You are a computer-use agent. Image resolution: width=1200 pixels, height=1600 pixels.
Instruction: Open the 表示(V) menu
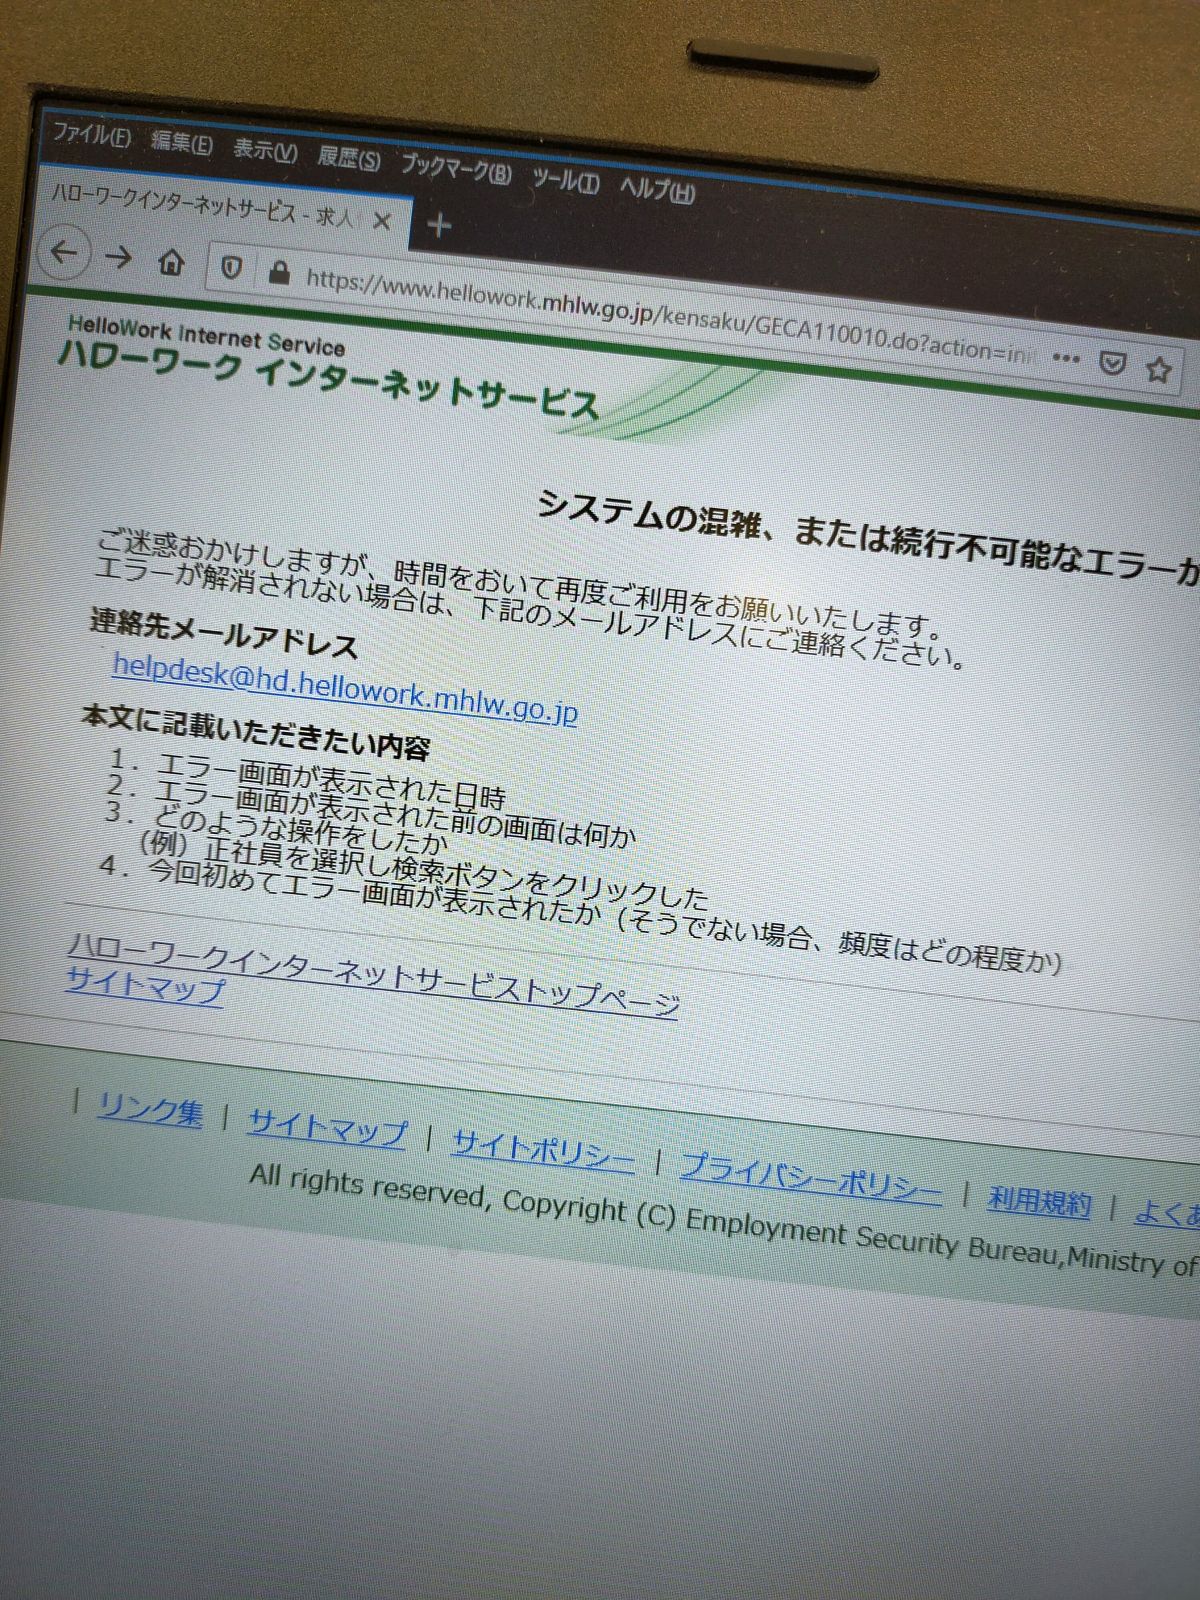click(x=265, y=151)
